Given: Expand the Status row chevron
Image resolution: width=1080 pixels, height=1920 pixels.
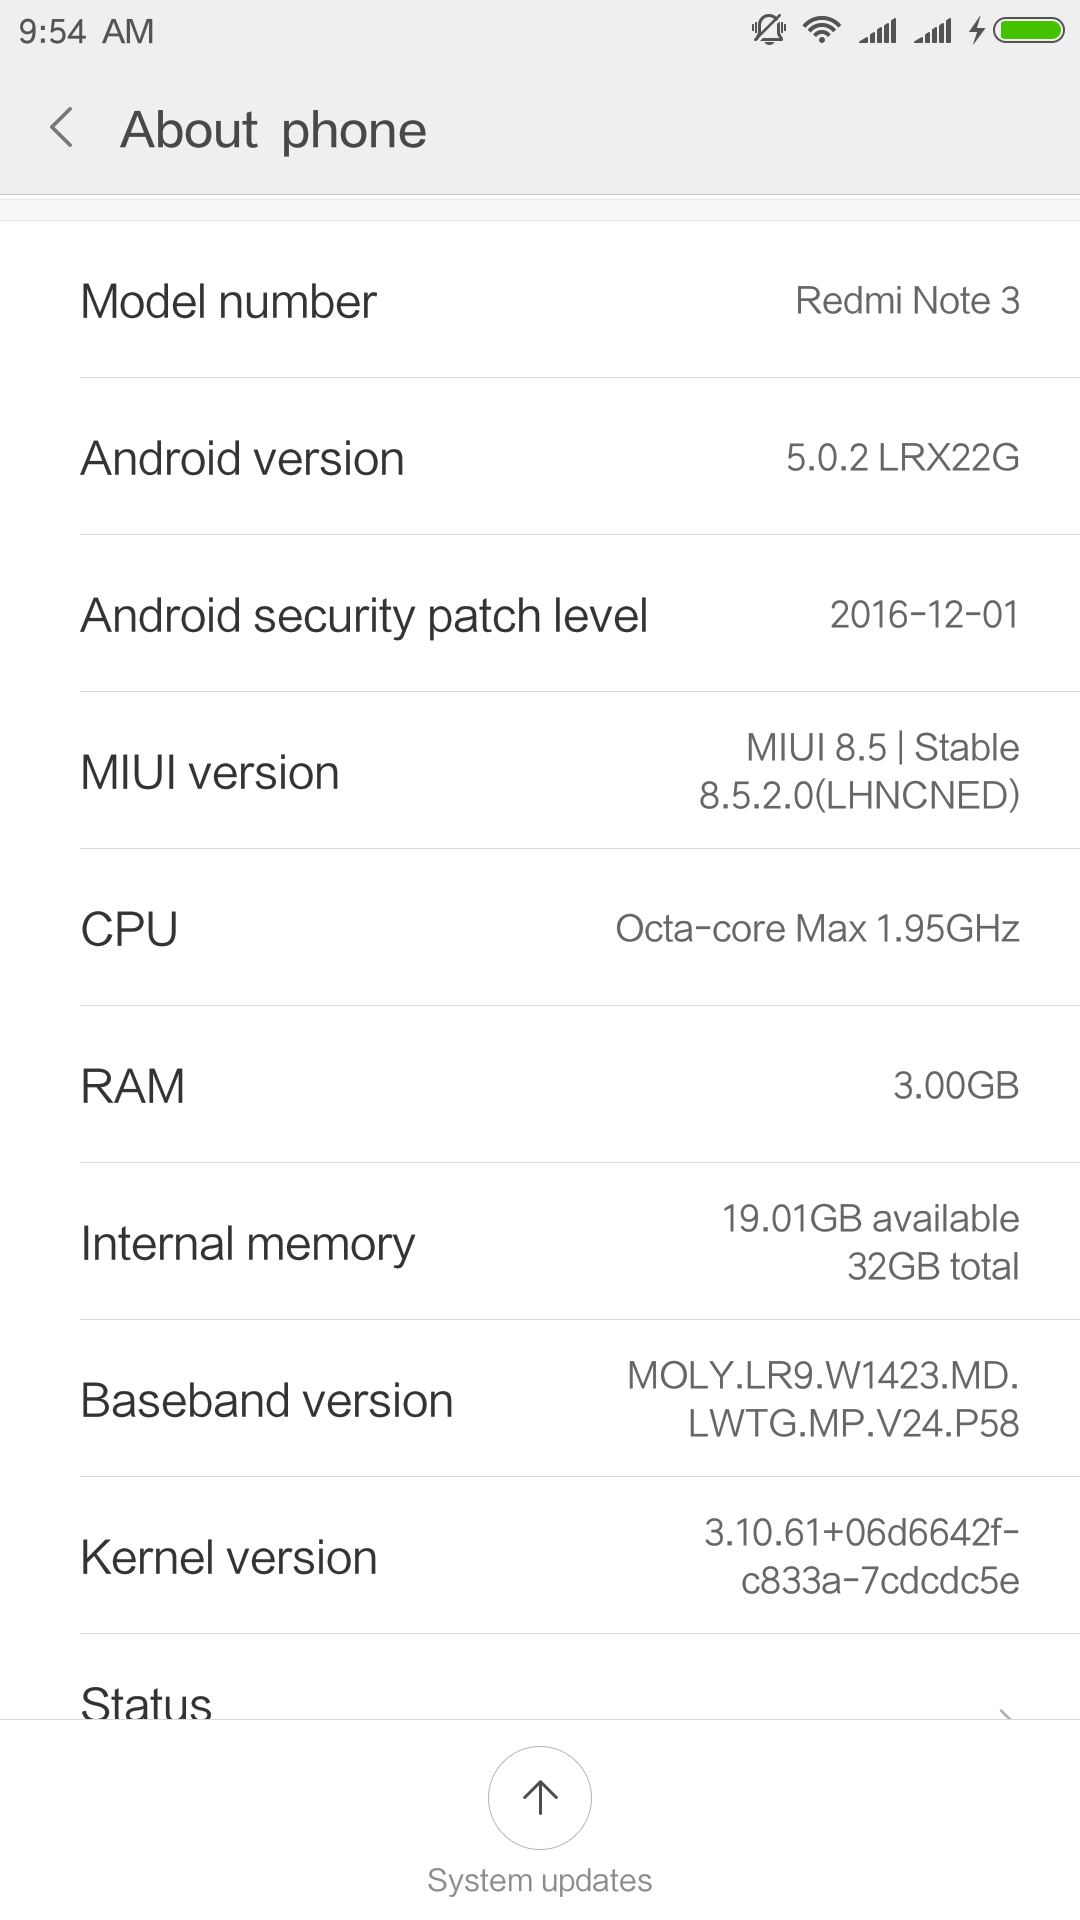Looking at the screenshot, I should pyautogui.click(x=1006, y=1712).
